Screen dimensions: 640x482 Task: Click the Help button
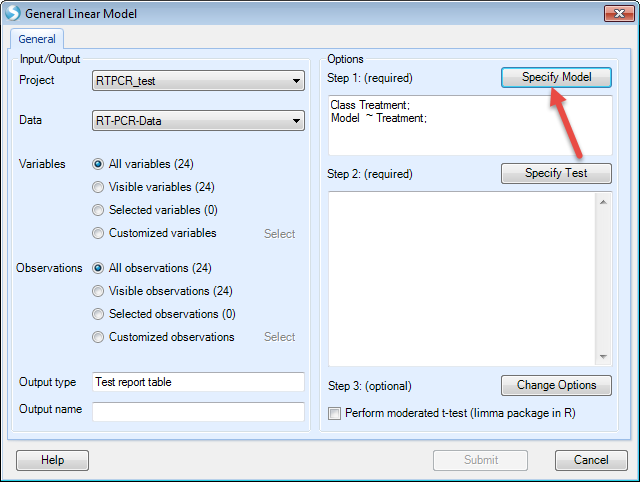click(52, 460)
